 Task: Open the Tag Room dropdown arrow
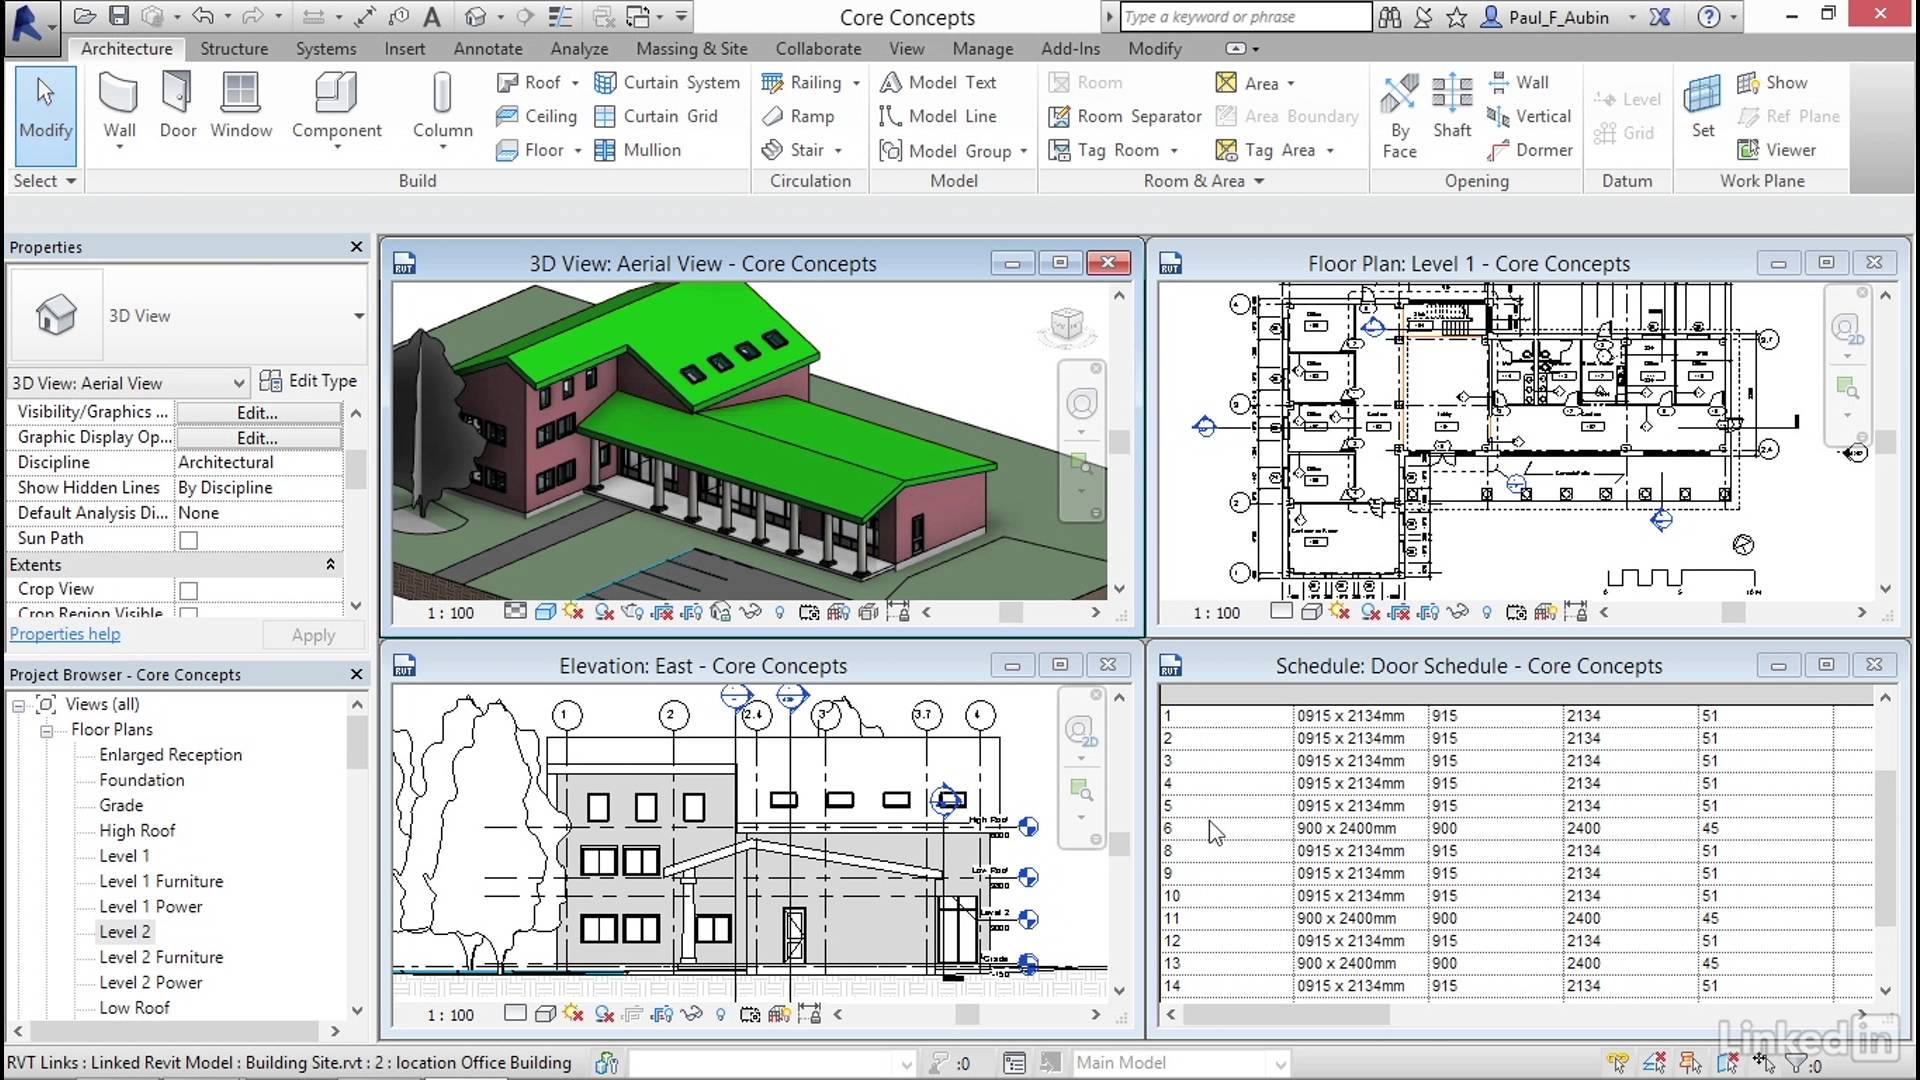coord(1174,151)
